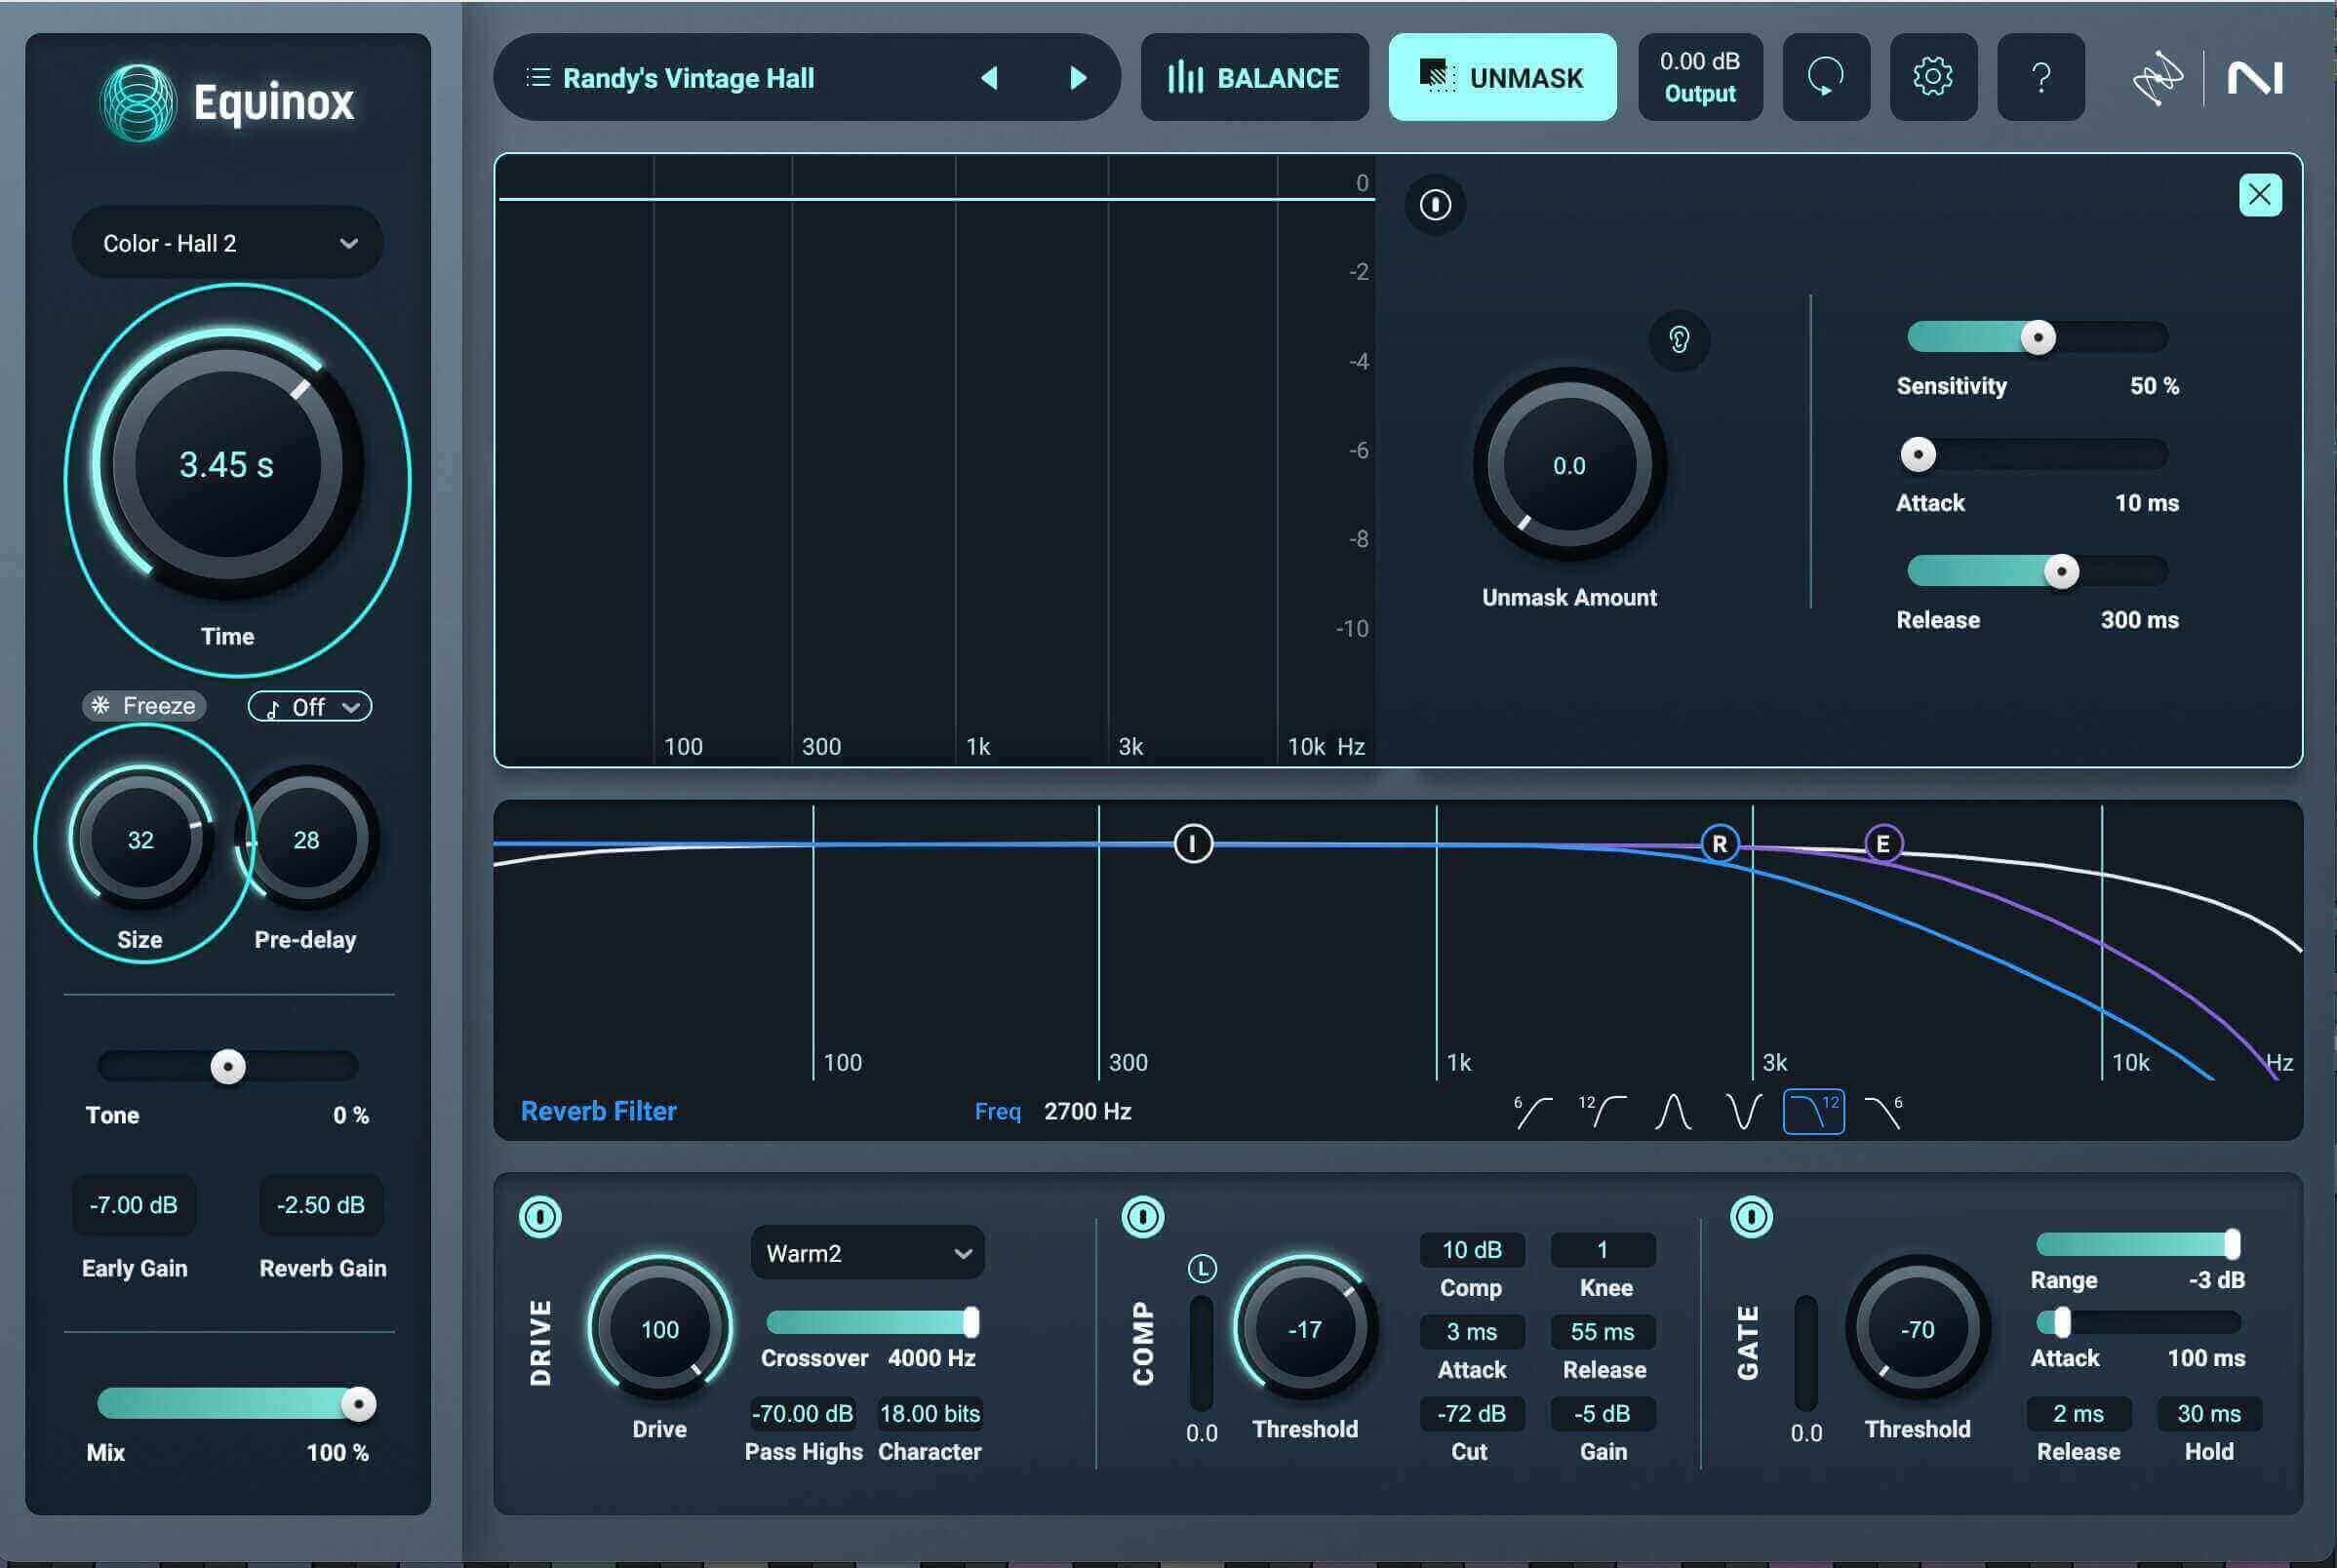The image size is (2337, 1568).
Task: Click the Equinox globe logo
Action: point(138,102)
